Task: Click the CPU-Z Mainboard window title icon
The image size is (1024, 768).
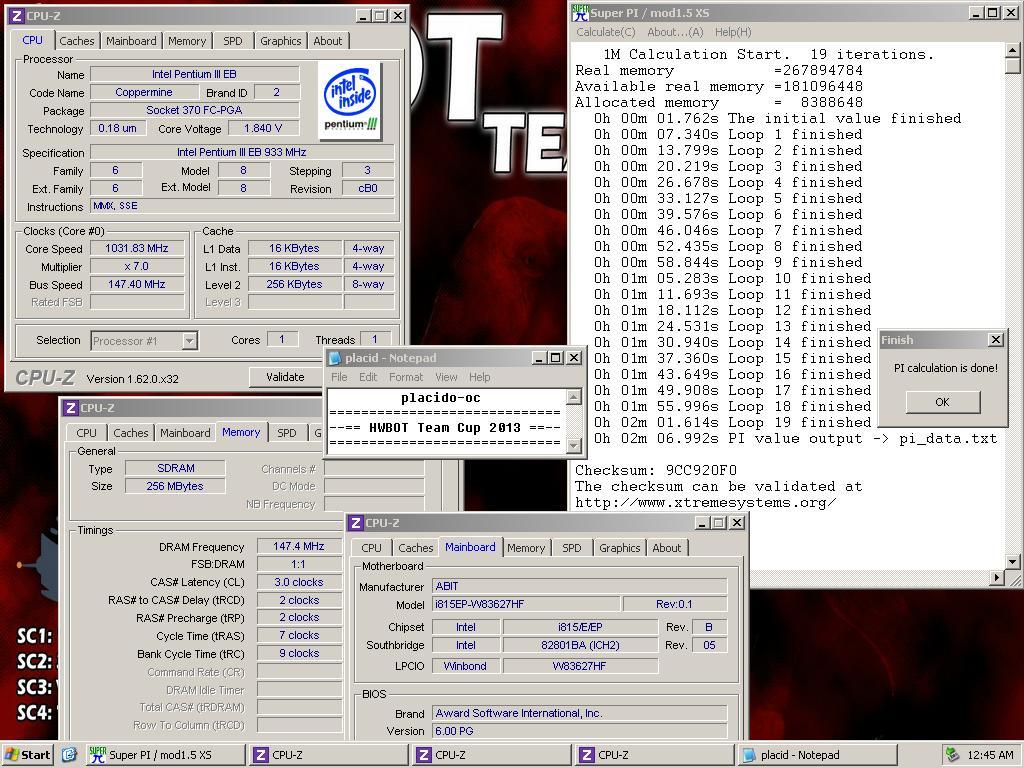Action: click(356, 523)
